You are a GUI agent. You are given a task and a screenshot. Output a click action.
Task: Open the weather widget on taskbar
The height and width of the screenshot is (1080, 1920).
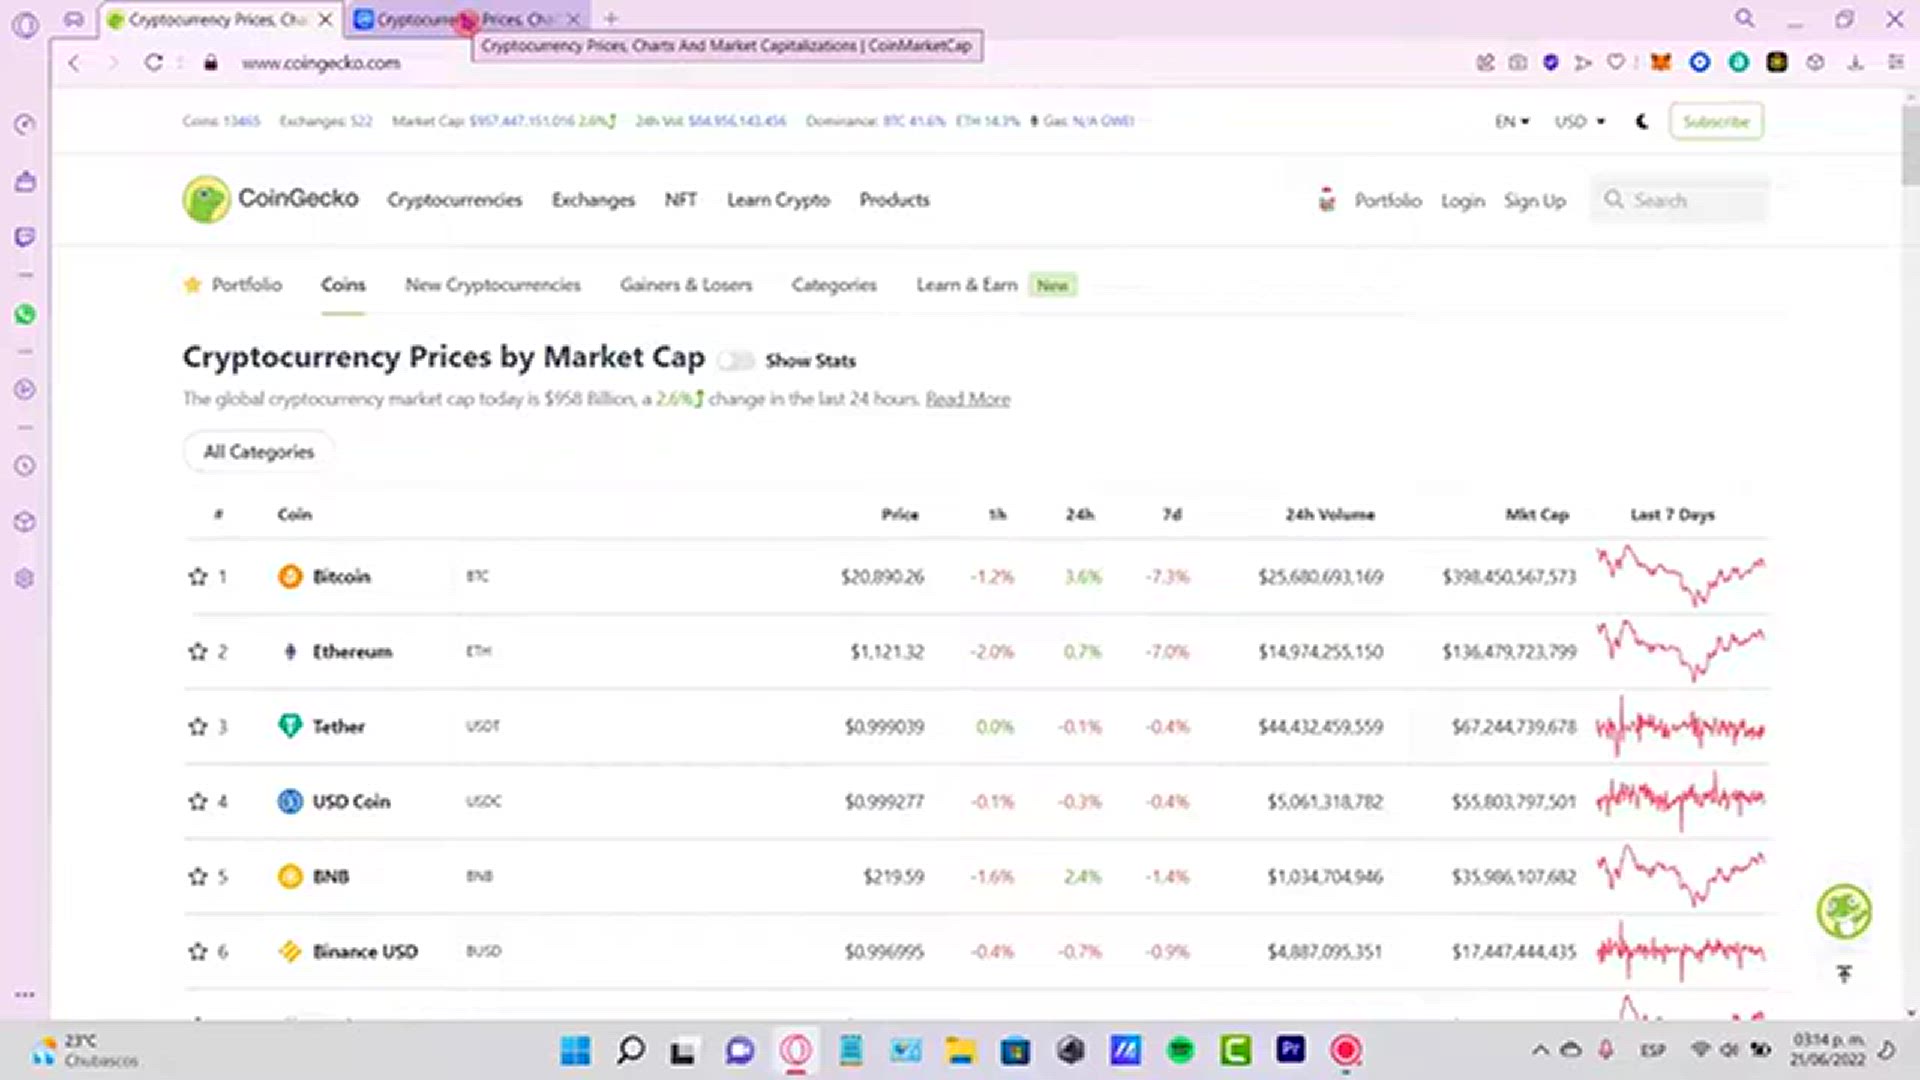tap(85, 1050)
